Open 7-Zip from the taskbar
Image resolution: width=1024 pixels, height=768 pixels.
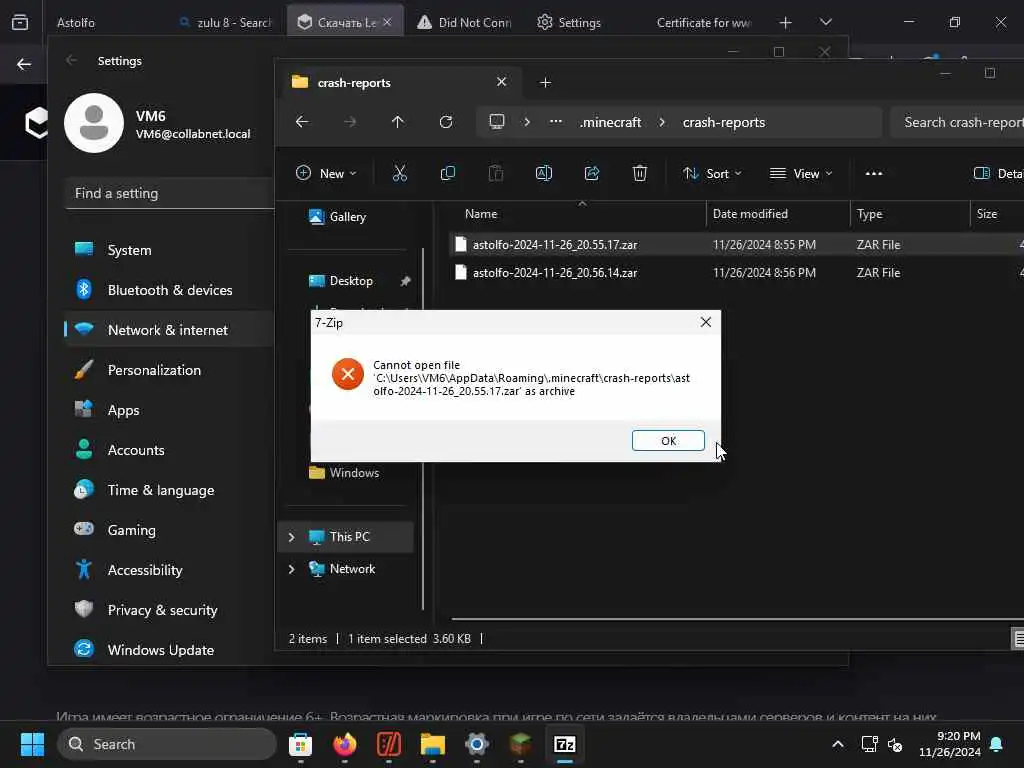[565, 744]
